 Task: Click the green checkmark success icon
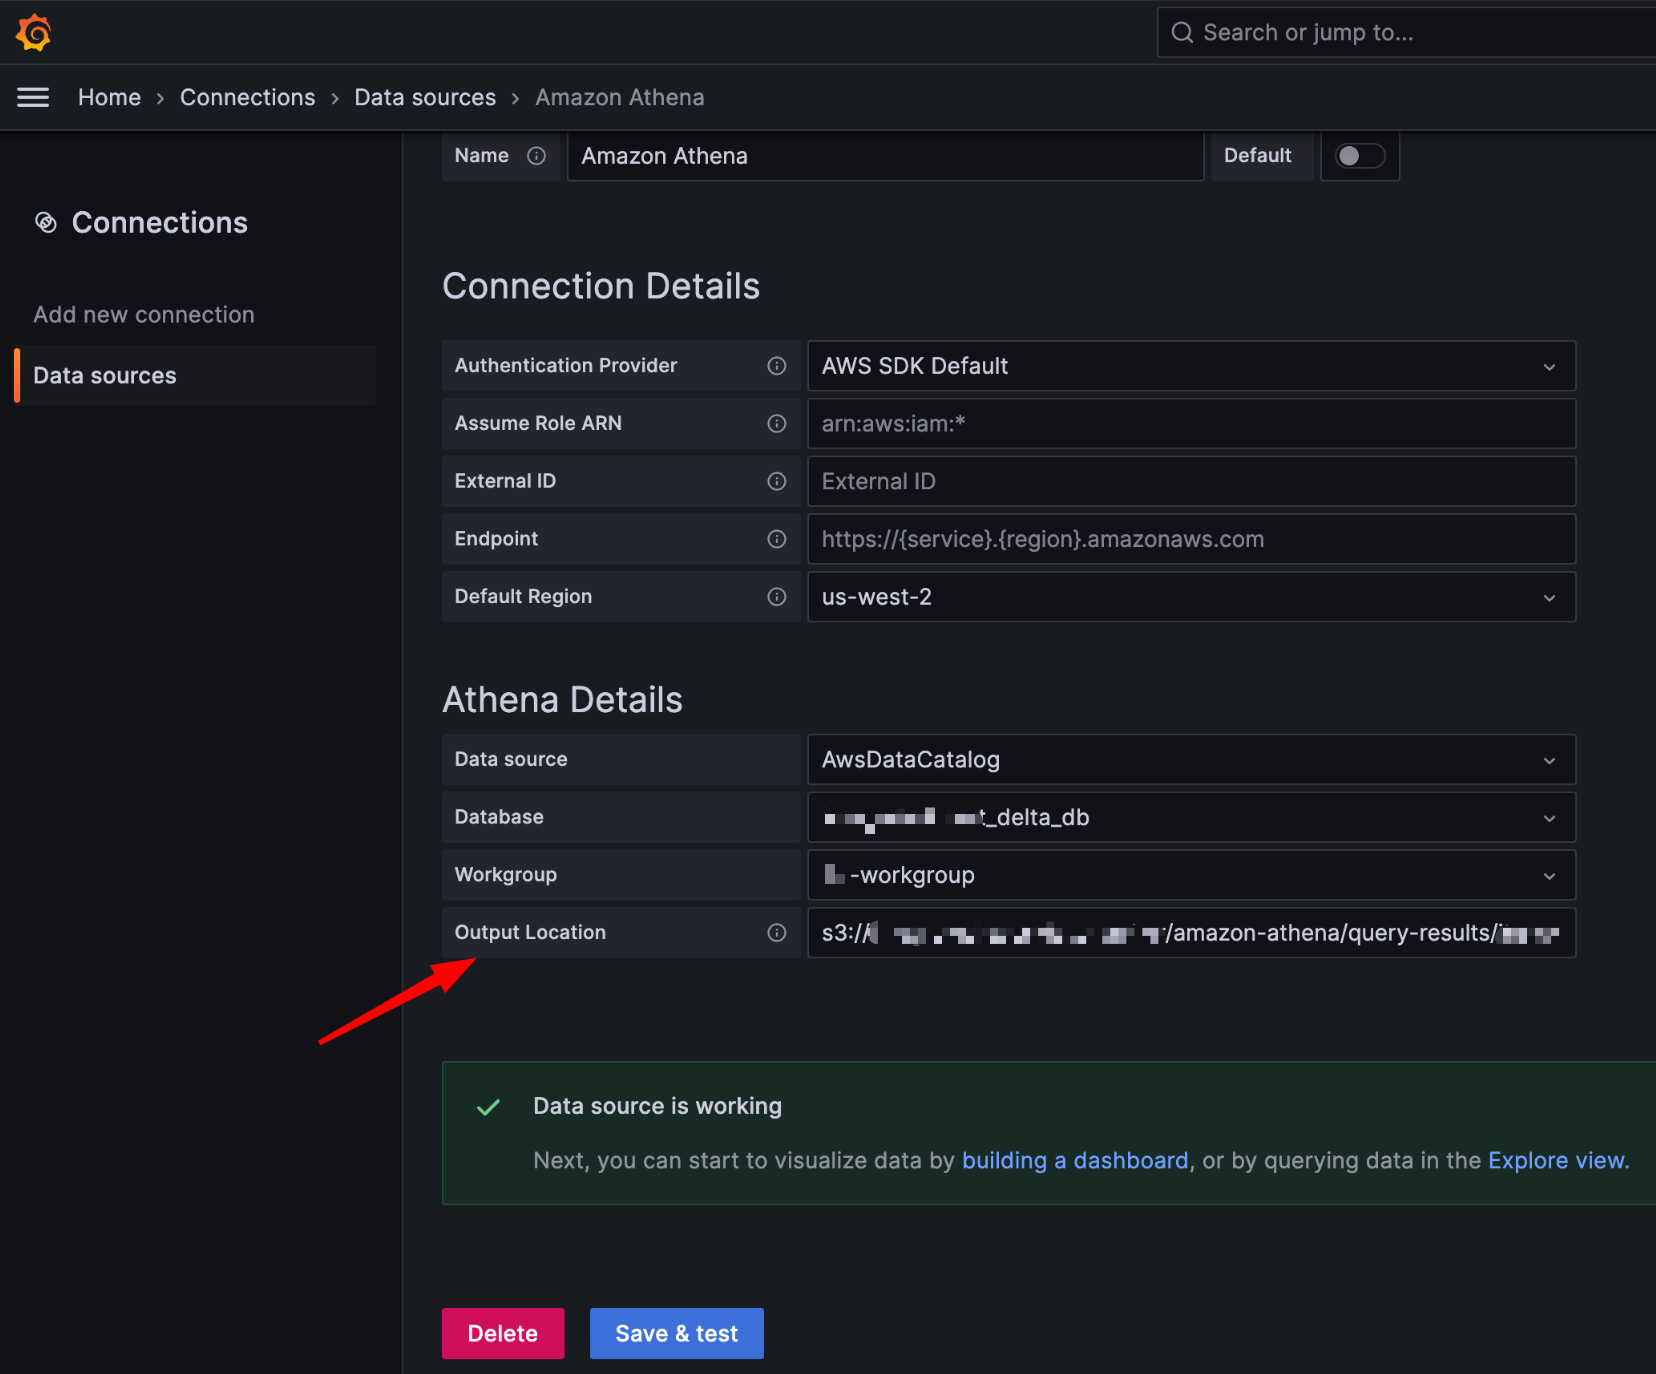pyautogui.click(x=488, y=1106)
